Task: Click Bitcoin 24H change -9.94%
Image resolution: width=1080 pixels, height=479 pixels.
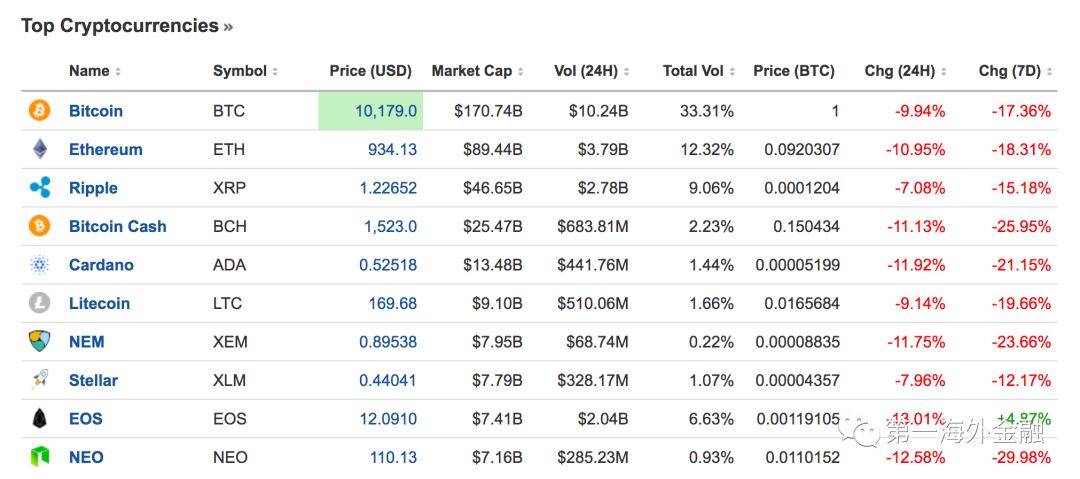Action: pyautogui.click(x=920, y=111)
